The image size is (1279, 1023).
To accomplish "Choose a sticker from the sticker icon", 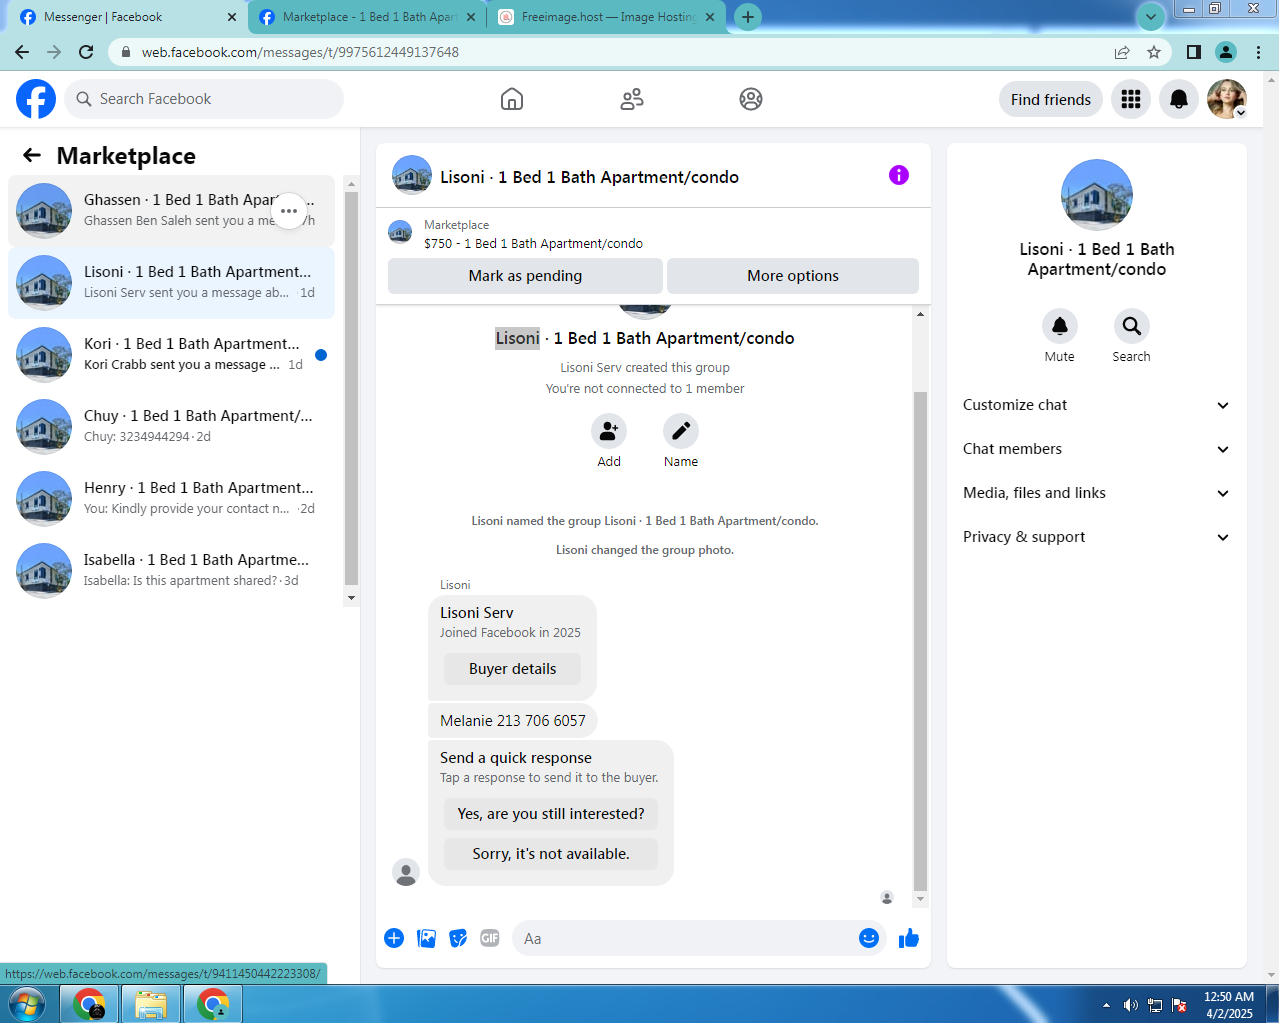I will 458,938.
